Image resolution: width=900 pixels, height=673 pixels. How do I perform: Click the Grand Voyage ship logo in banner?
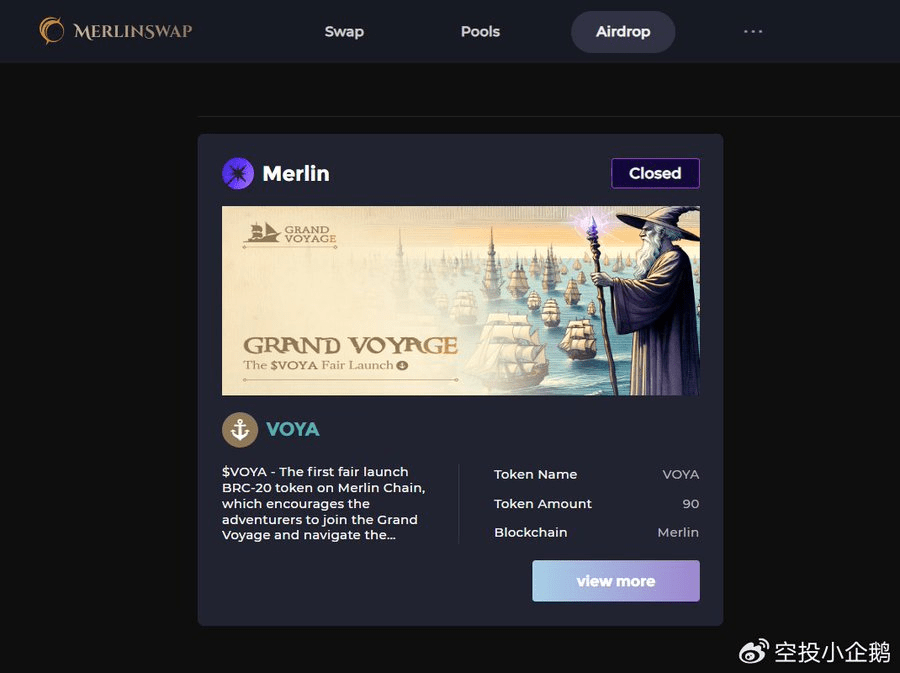tap(263, 233)
